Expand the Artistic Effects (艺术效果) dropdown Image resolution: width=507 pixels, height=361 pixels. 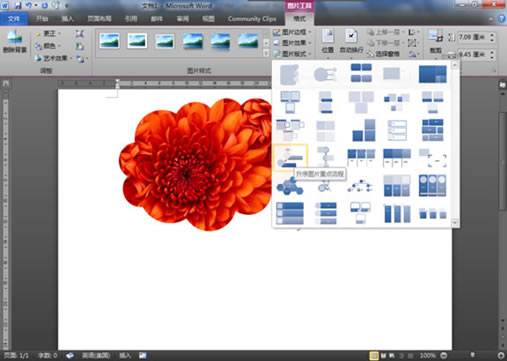coord(53,58)
